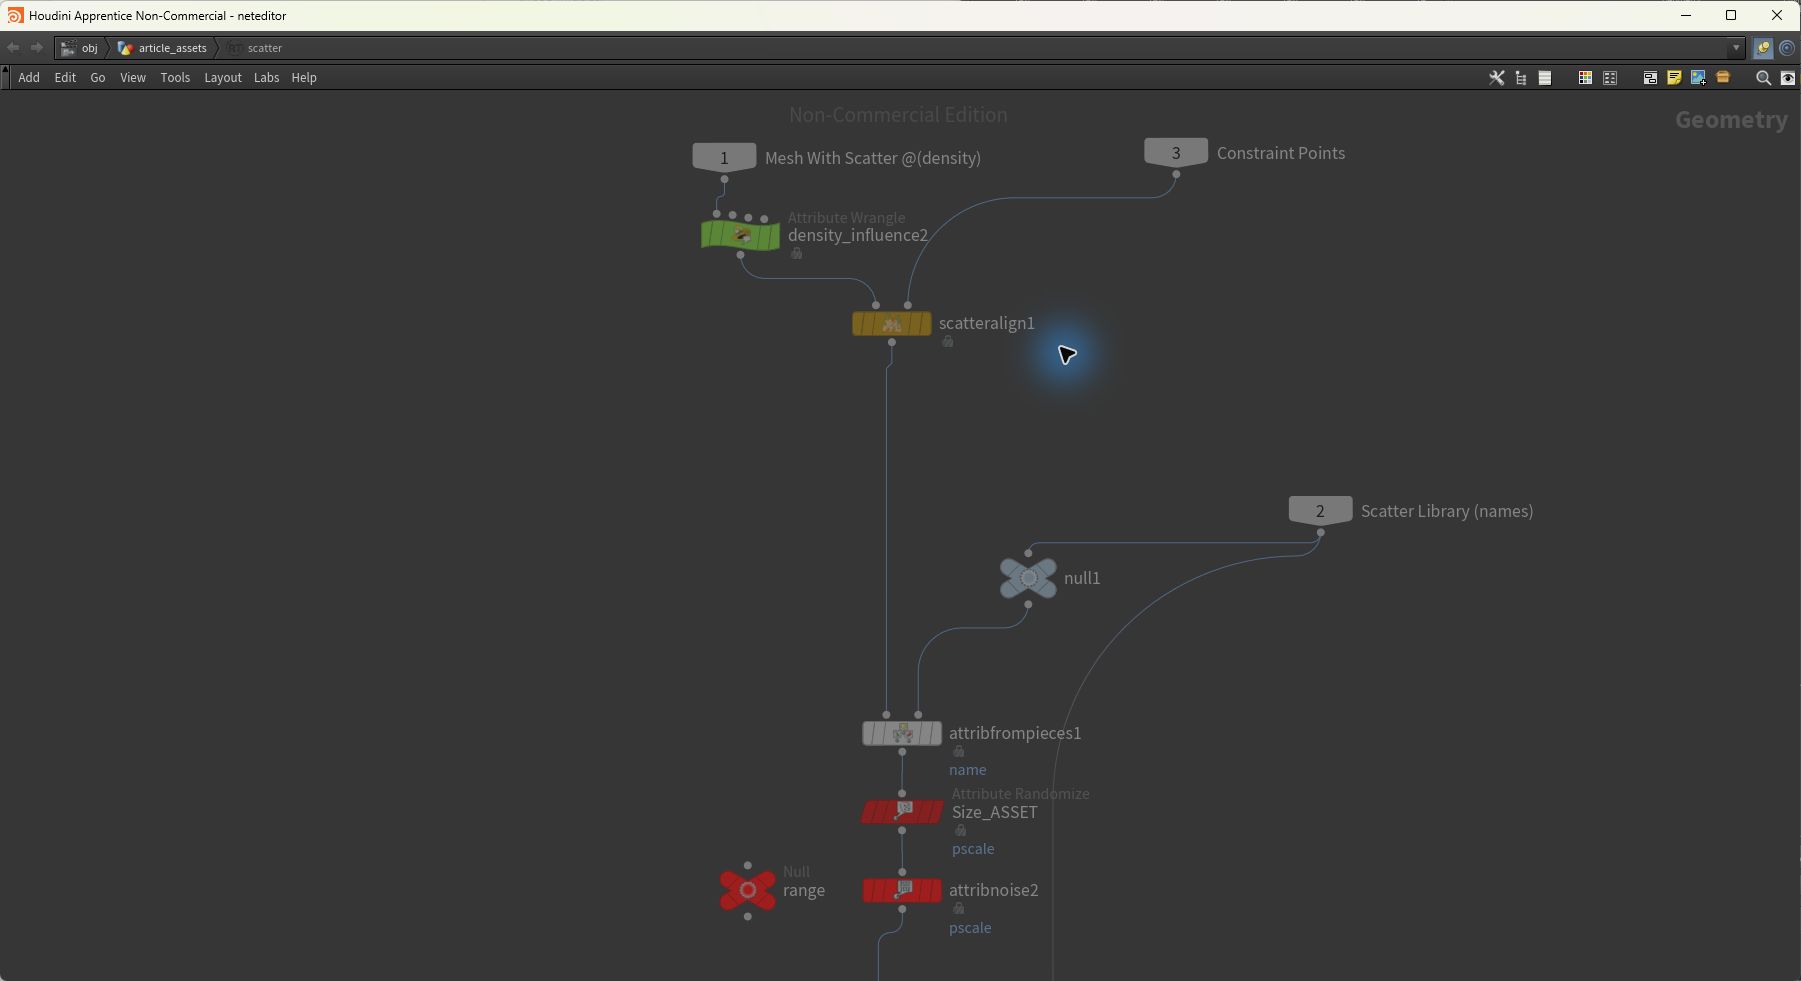The image size is (1801, 981).
Task: Click the lock badge under density_influence2
Action: pyautogui.click(x=797, y=254)
